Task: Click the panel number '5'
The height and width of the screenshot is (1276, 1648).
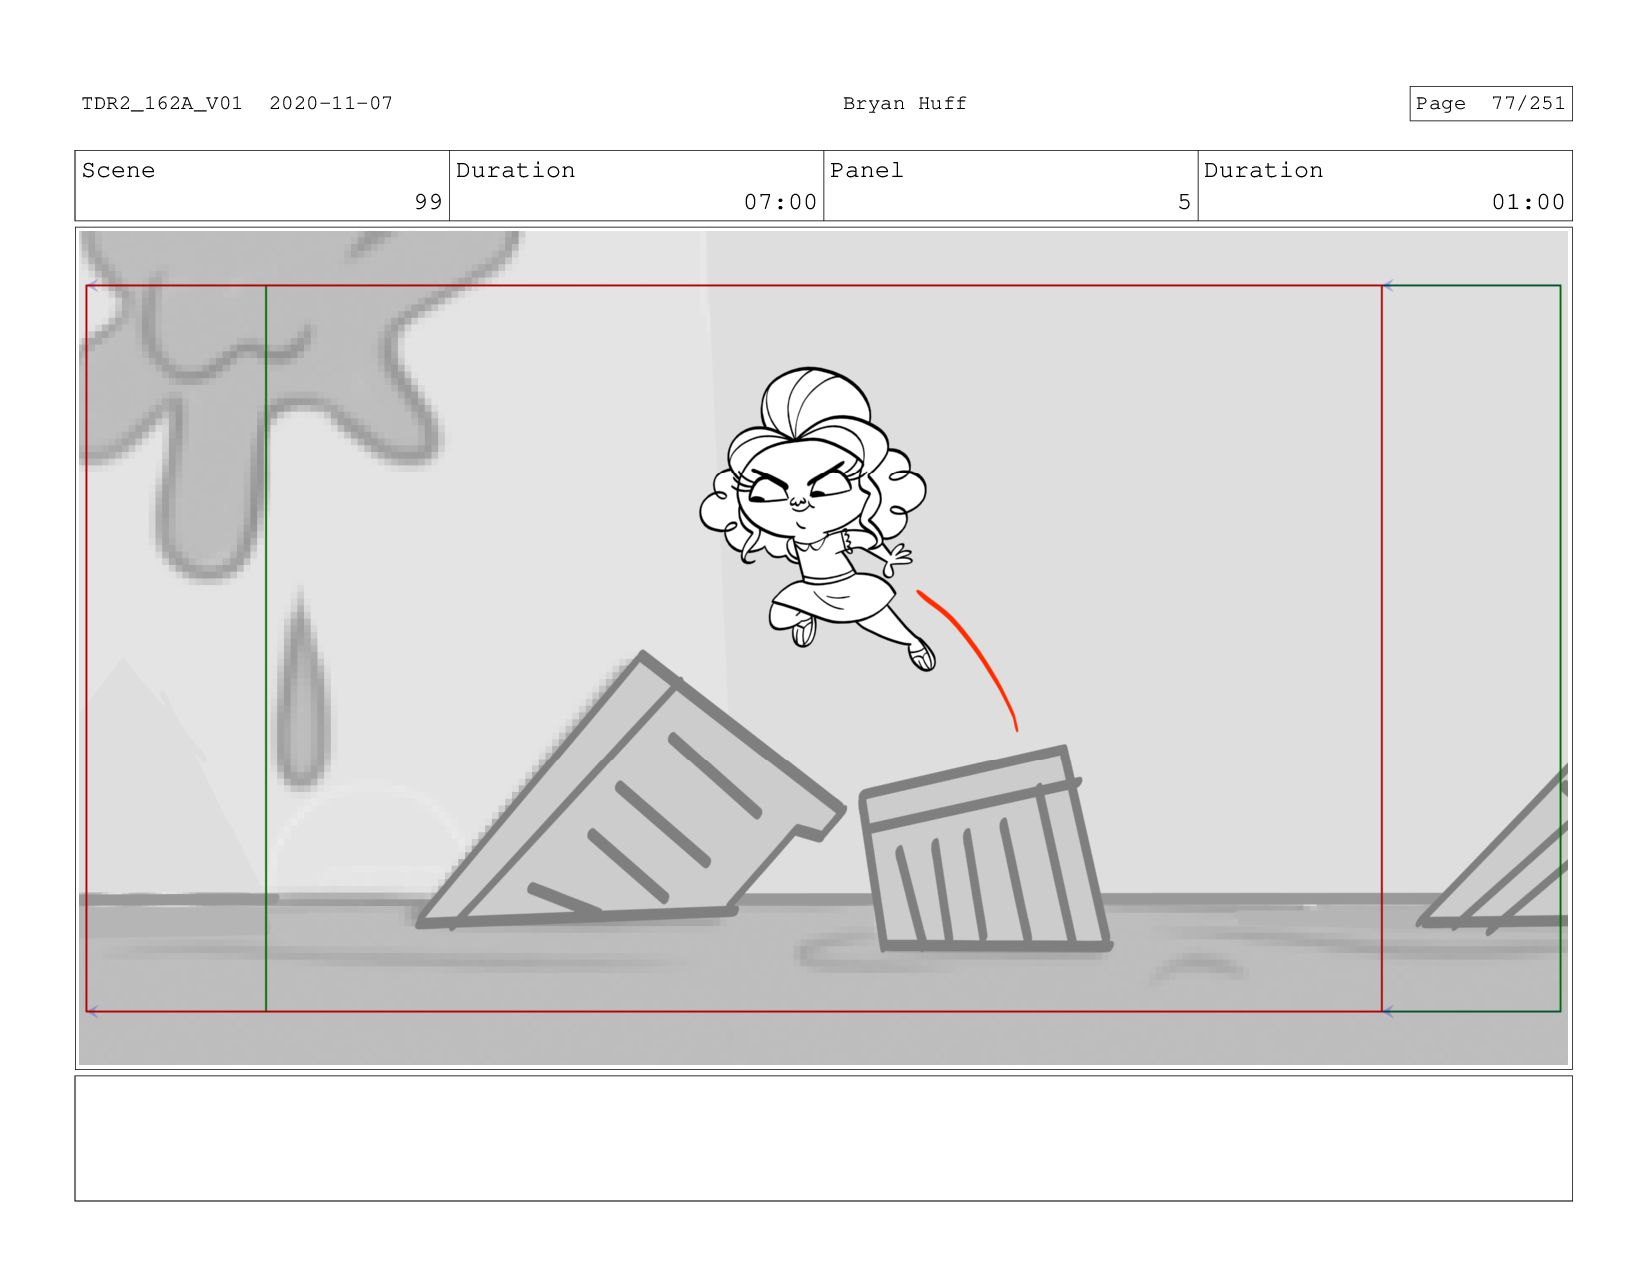Action: click(x=1184, y=202)
